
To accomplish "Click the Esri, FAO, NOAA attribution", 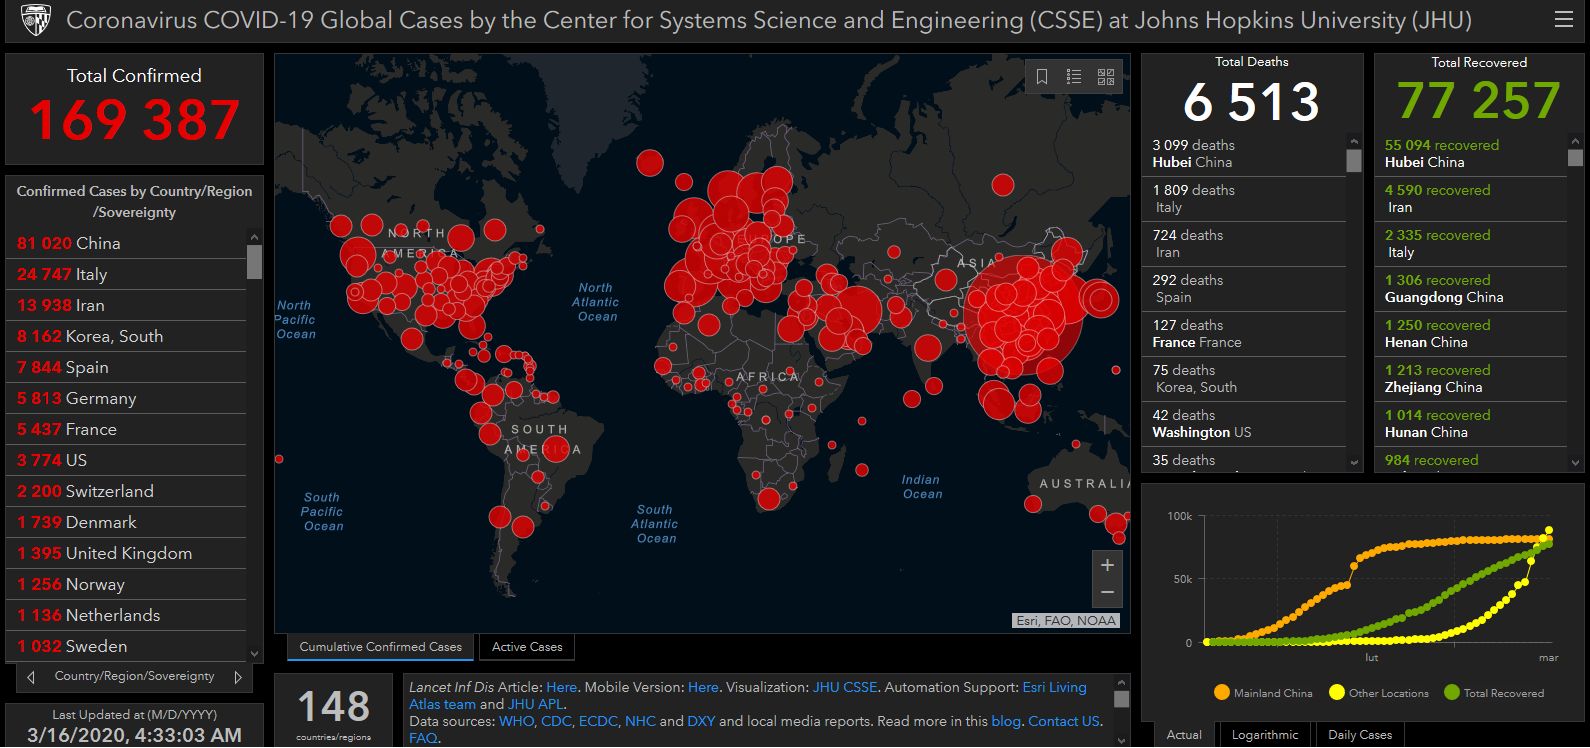I will [1066, 621].
